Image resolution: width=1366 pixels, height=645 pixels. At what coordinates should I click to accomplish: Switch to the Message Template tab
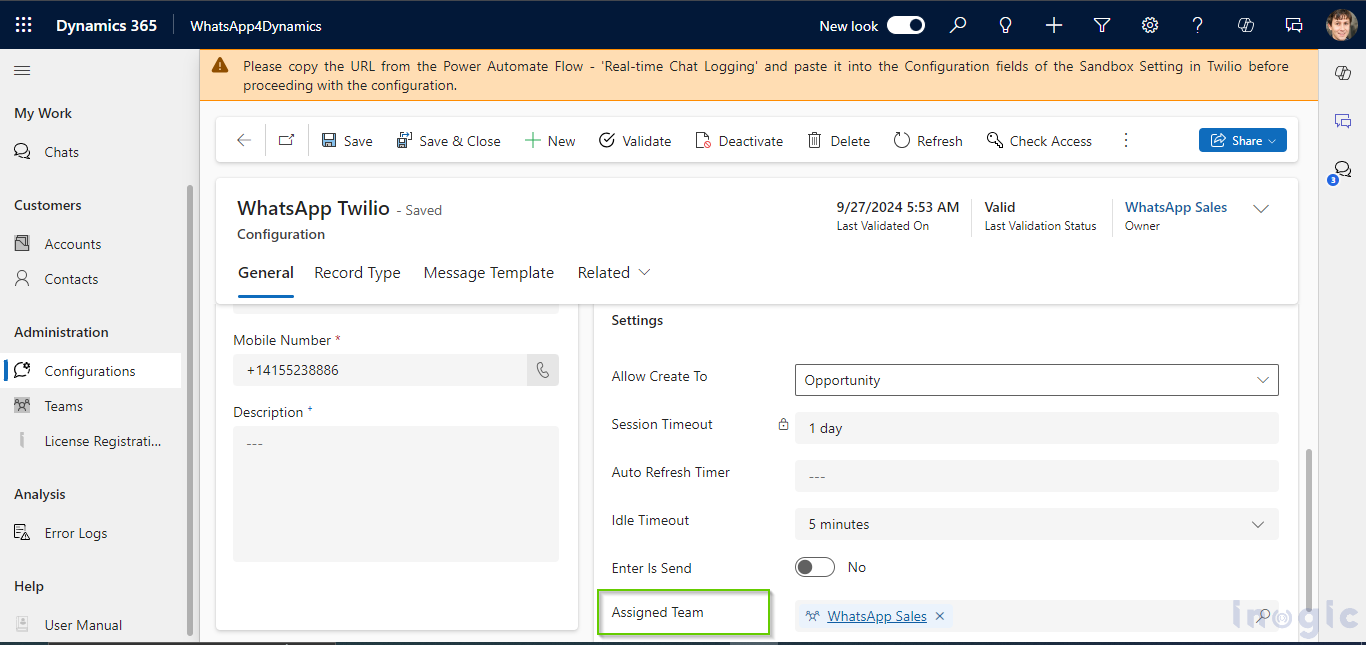tap(488, 273)
